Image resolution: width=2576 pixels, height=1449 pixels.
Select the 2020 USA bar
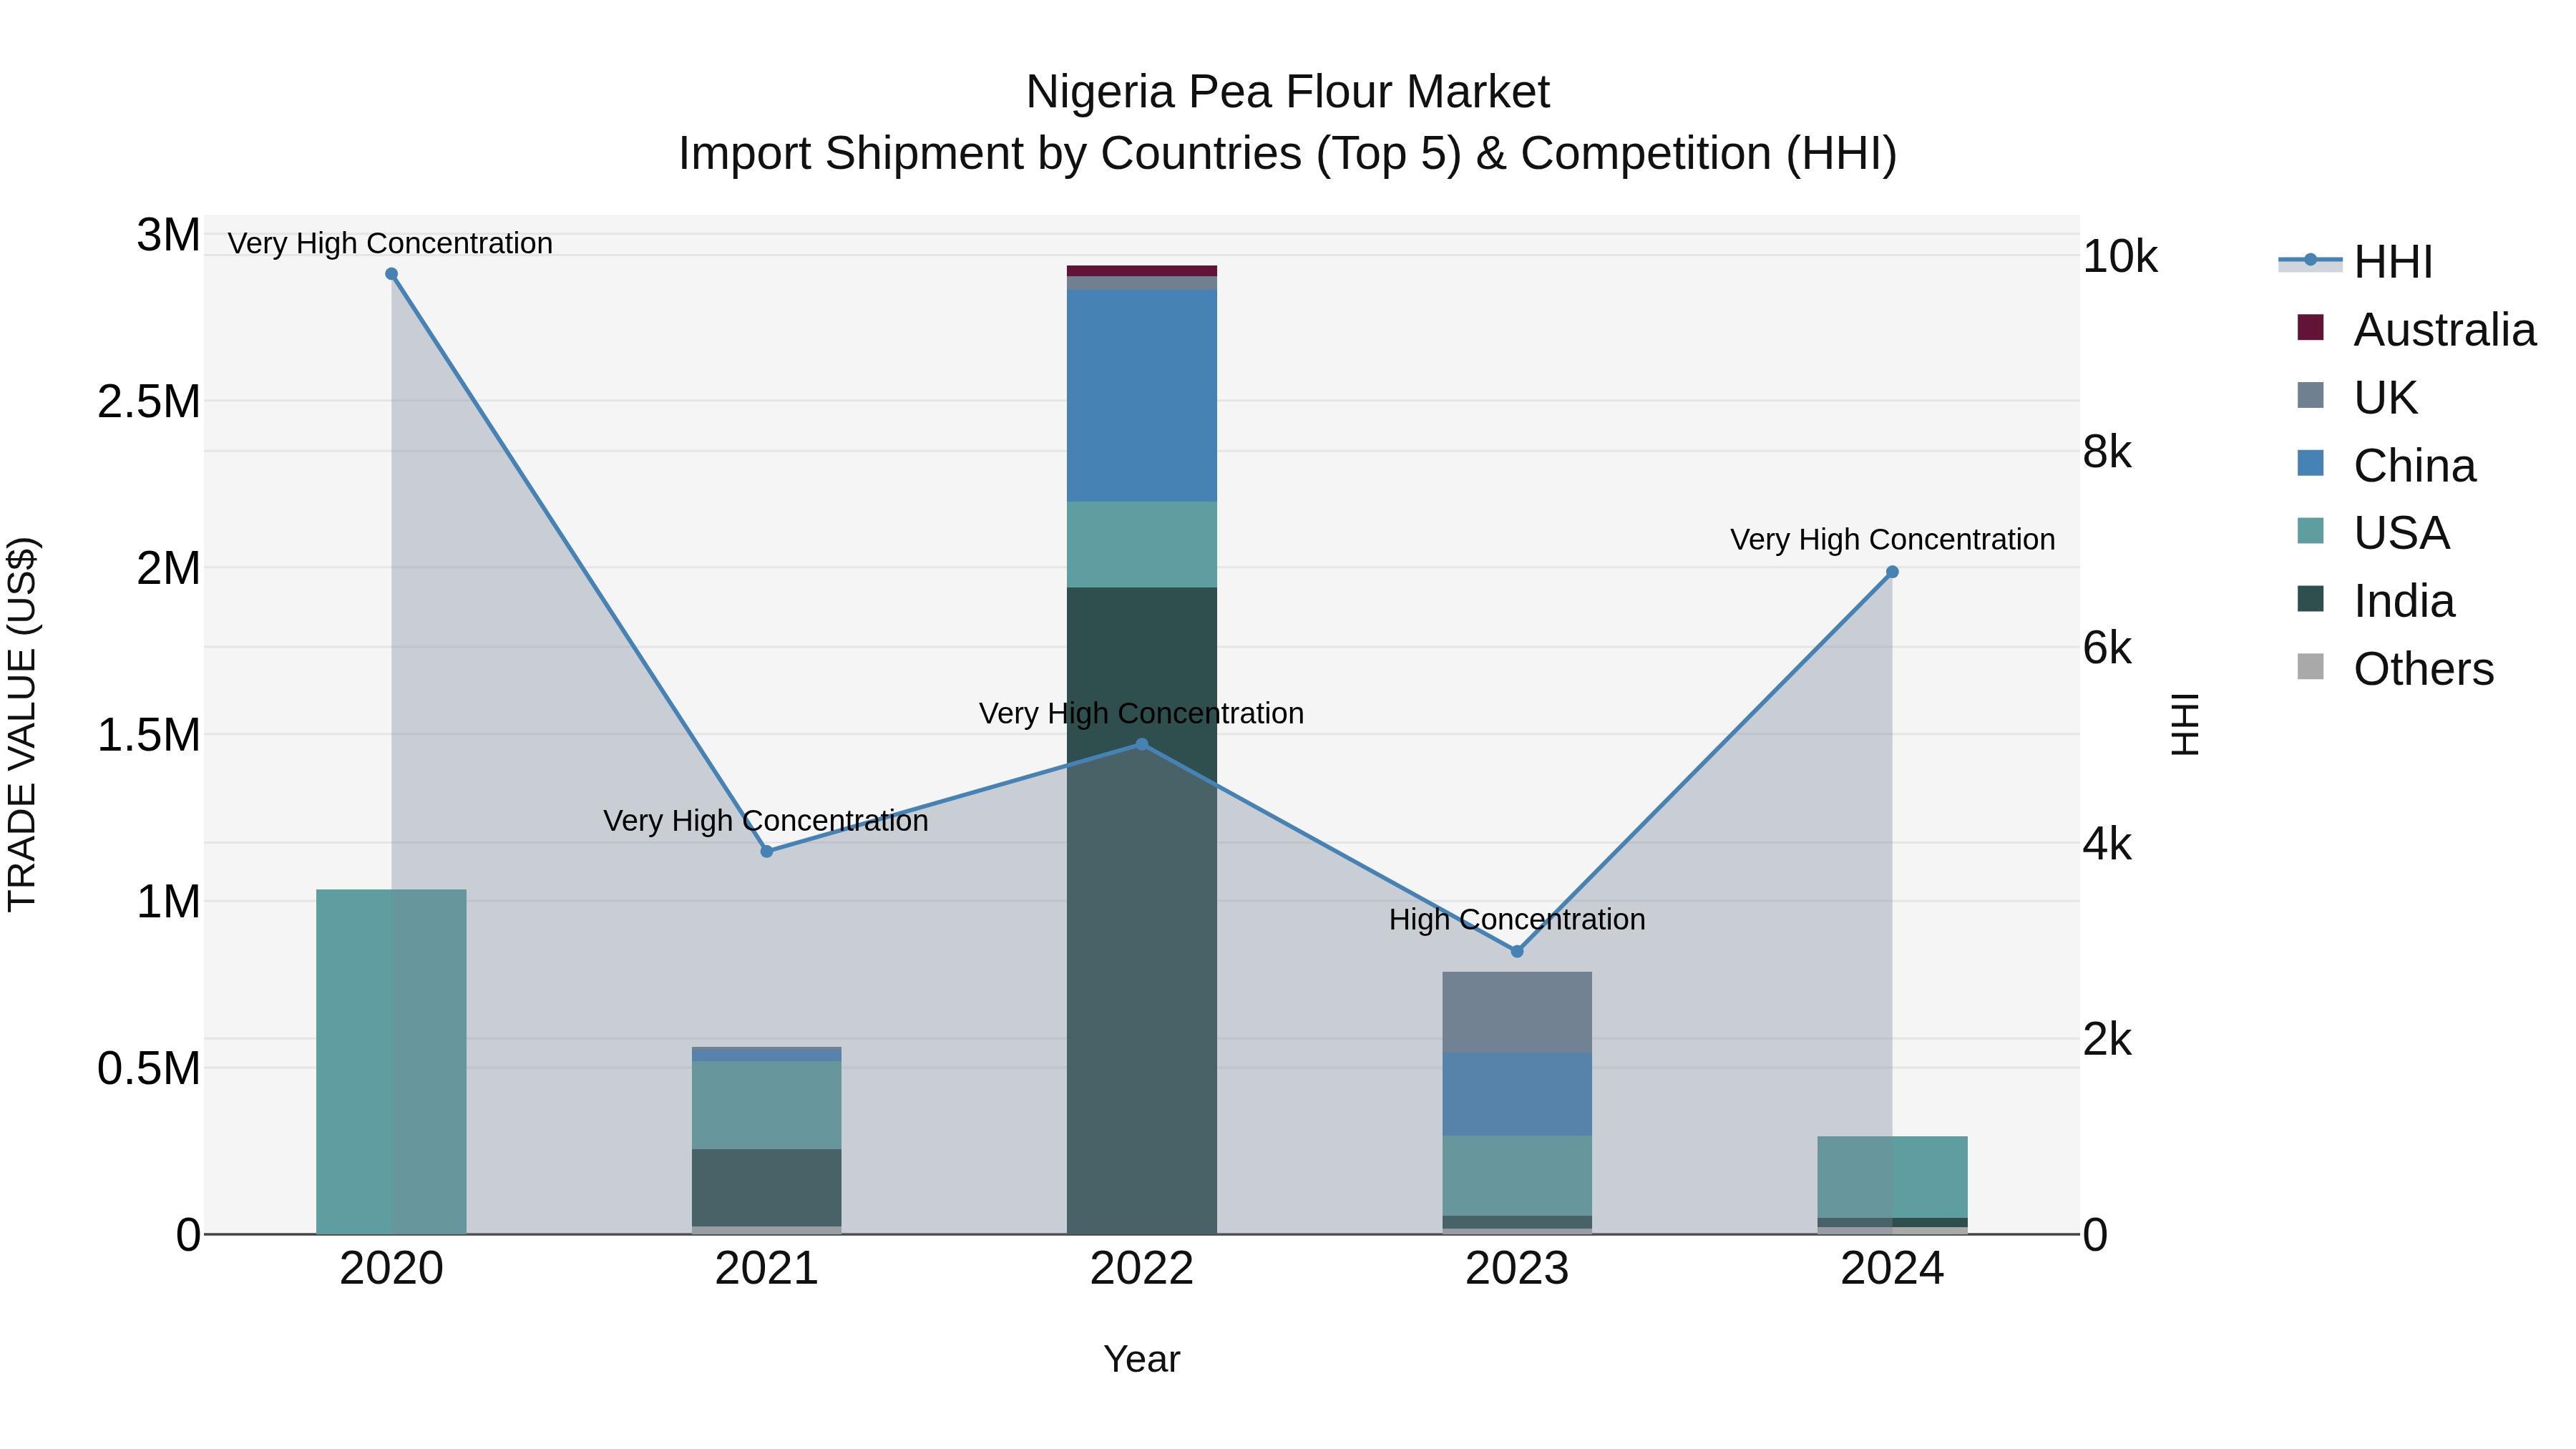click(391, 1061)
